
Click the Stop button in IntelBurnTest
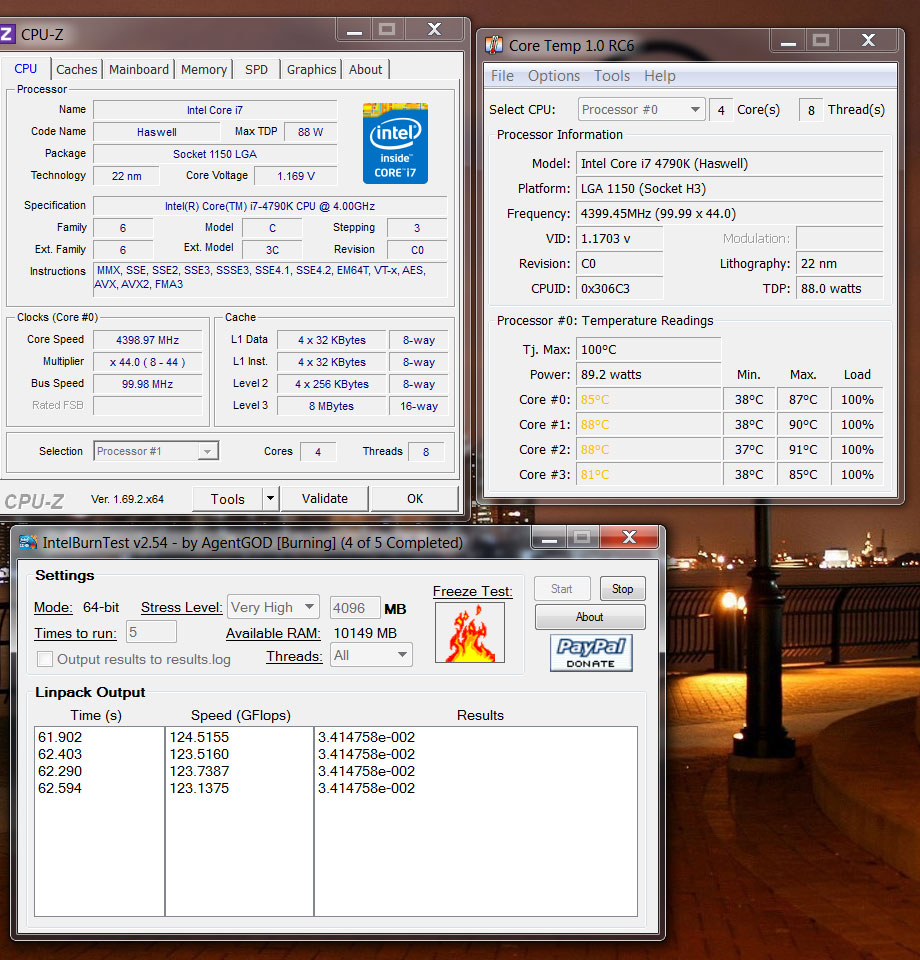click(x=623, y=588)
